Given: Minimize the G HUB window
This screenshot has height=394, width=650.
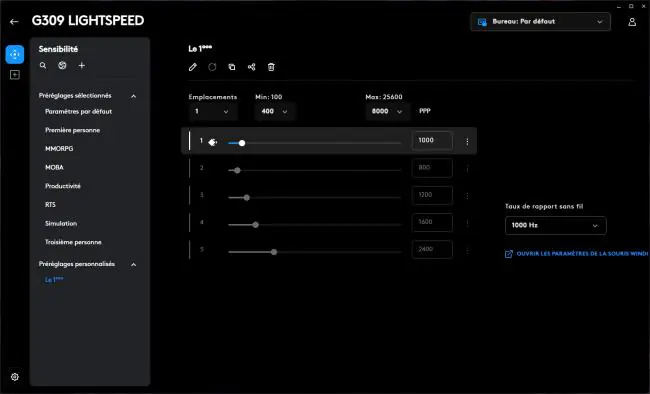Looking at the screenshot, I should [618, 7].
